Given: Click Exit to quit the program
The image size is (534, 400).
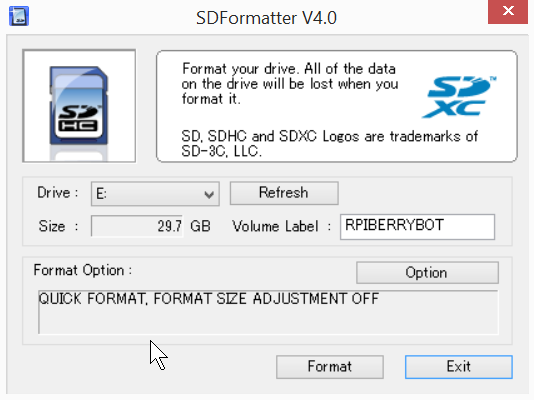Looking at the screenshot, I should click(x=459, y=367).
